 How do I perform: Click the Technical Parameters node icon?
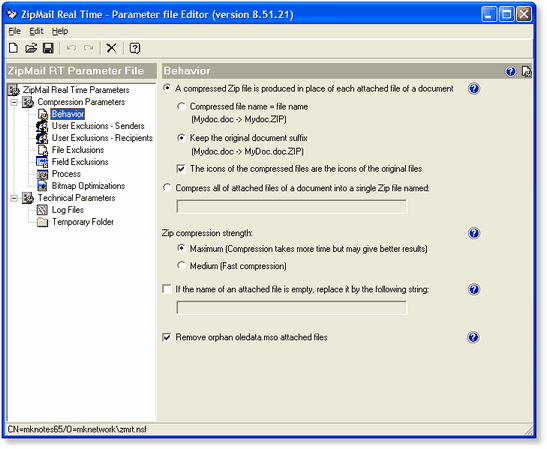pyautogui.click(x=28, y=198)
